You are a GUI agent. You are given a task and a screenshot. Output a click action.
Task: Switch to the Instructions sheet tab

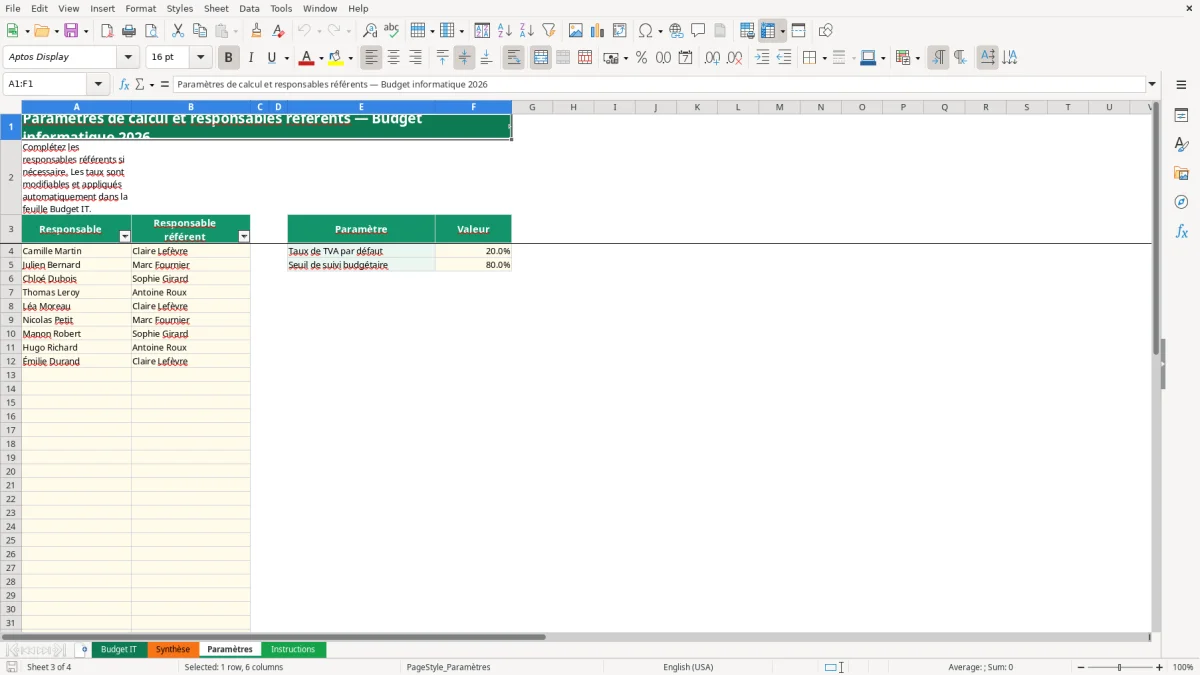(x=293, y=649)
